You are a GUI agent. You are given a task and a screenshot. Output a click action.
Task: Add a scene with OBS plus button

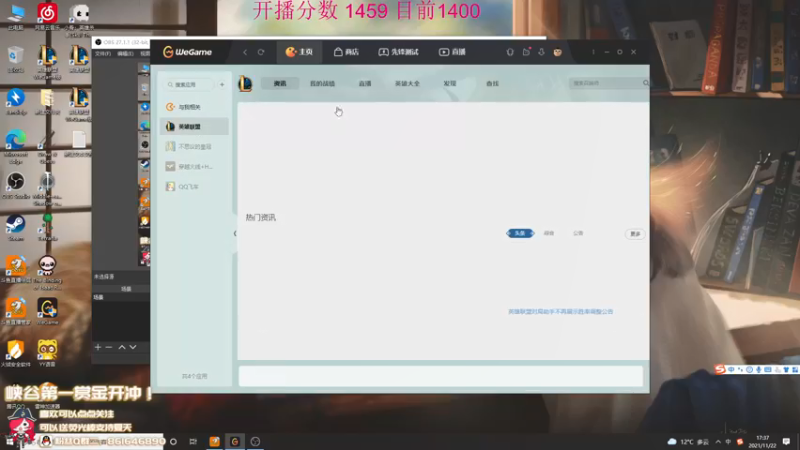pos(98,347)
